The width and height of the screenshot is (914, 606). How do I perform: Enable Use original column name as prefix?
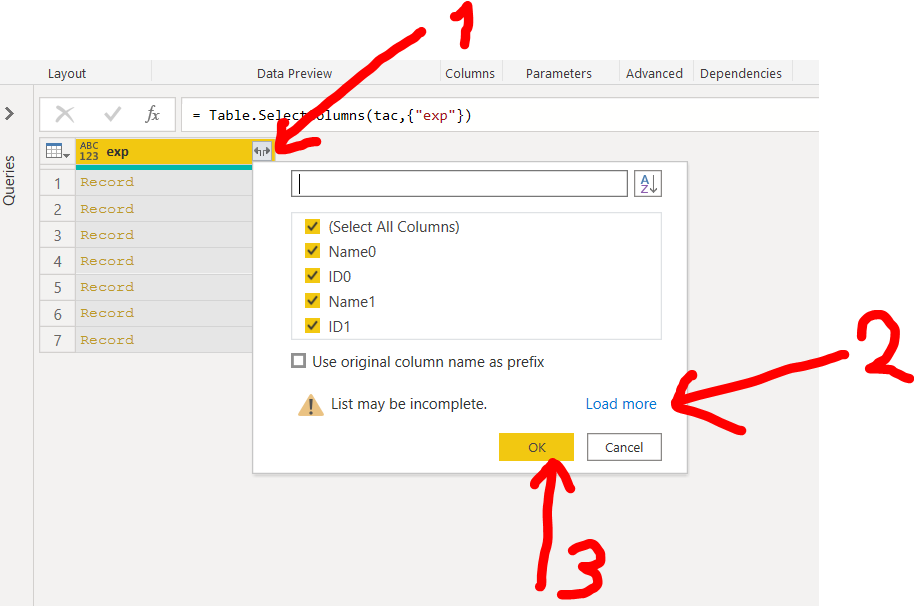pyautogui.click(x=298, y=361)
